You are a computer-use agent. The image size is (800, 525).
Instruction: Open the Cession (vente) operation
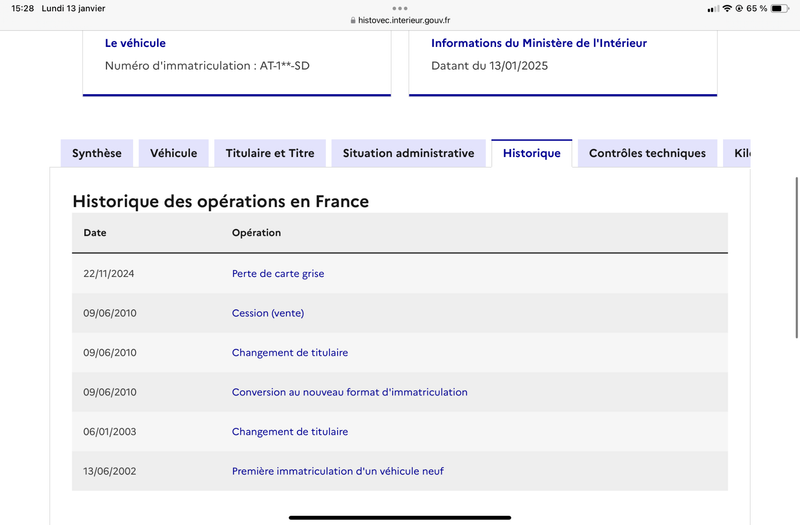(x=268, y=313)
